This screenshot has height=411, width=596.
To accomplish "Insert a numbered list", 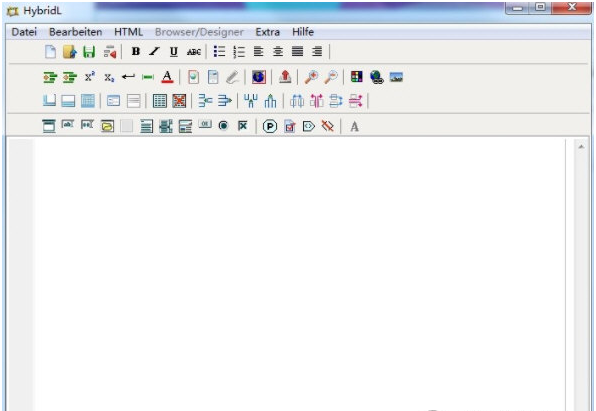I will click(239, 51).
